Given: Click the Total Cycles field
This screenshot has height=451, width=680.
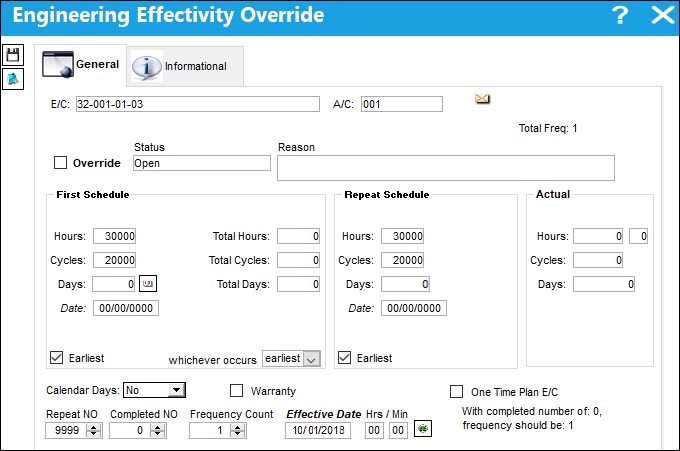Looking at the screenshot, I should [x=299, y=260].
